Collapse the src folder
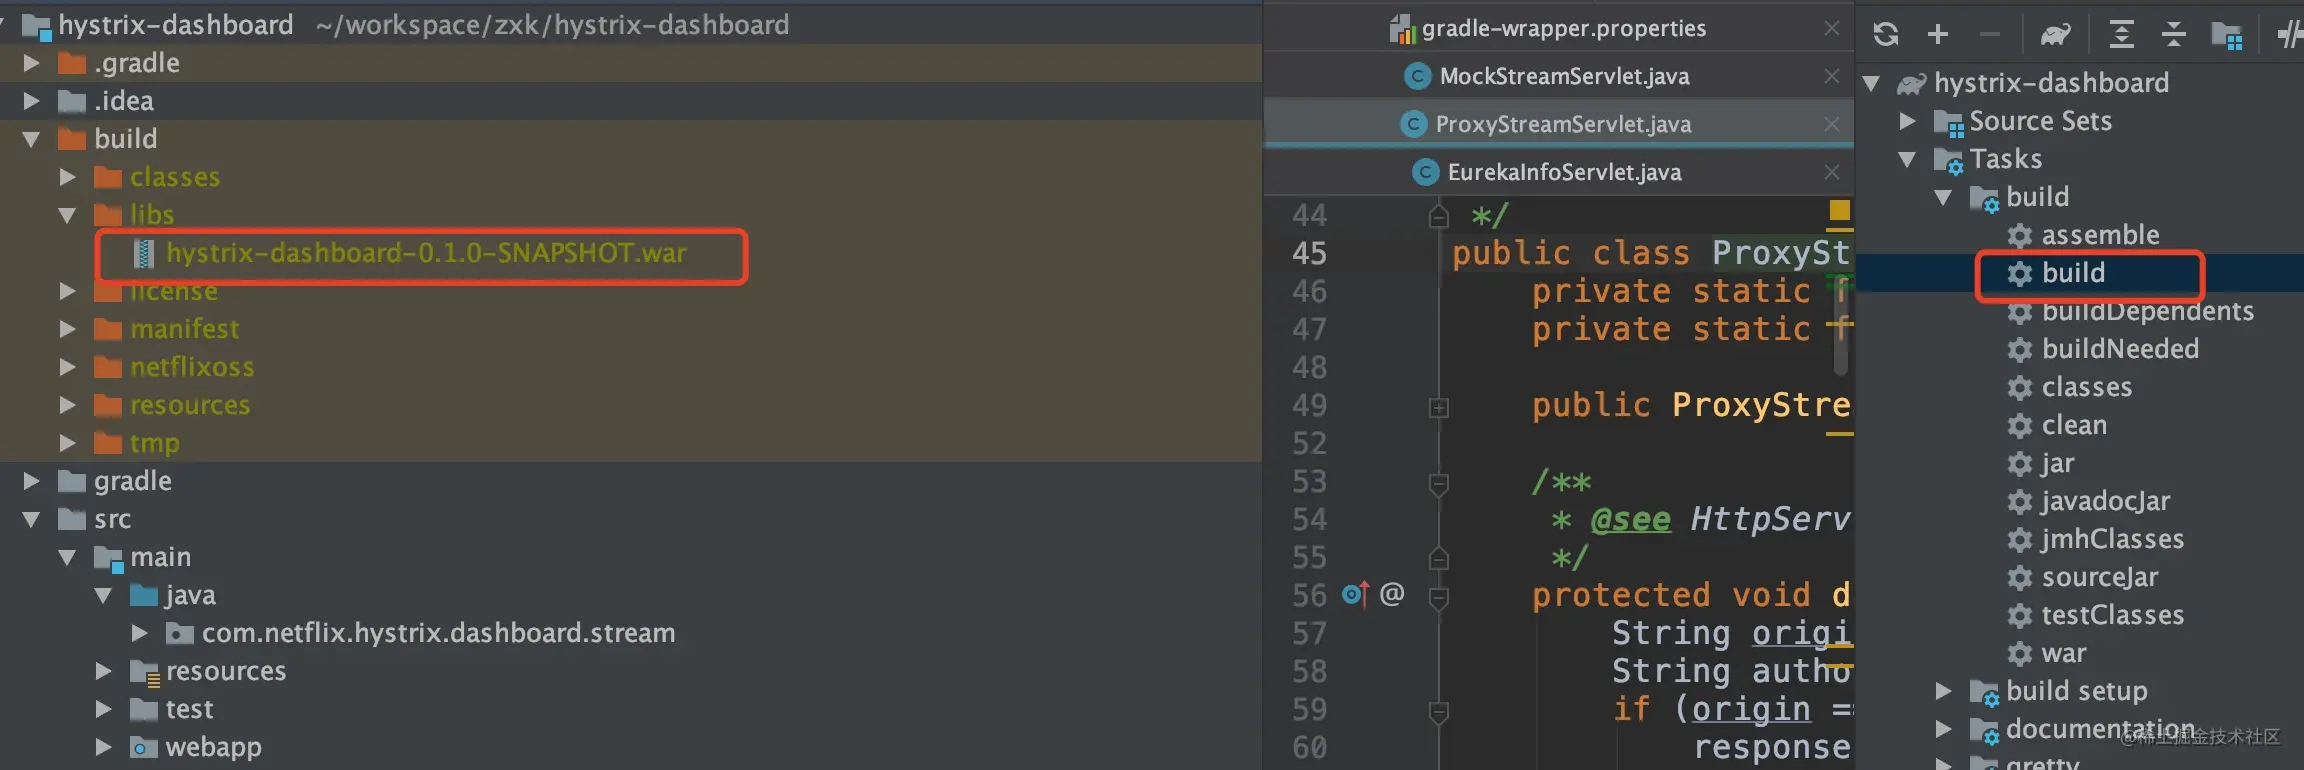 [31, 519]
